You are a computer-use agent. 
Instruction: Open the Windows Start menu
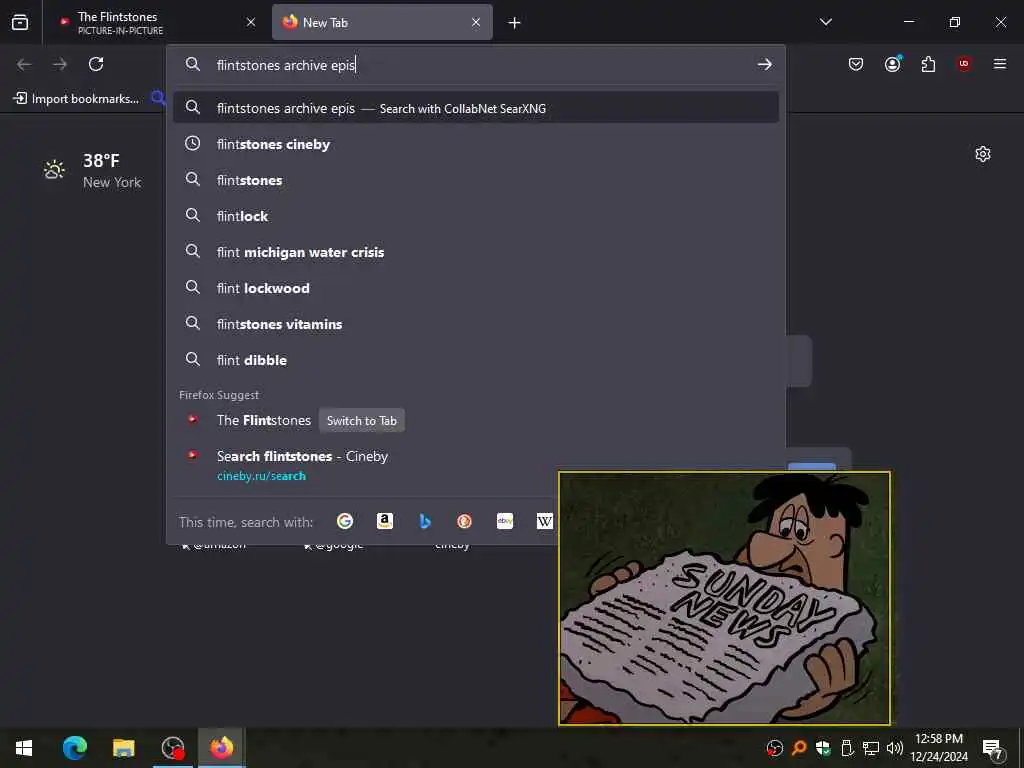24,748
